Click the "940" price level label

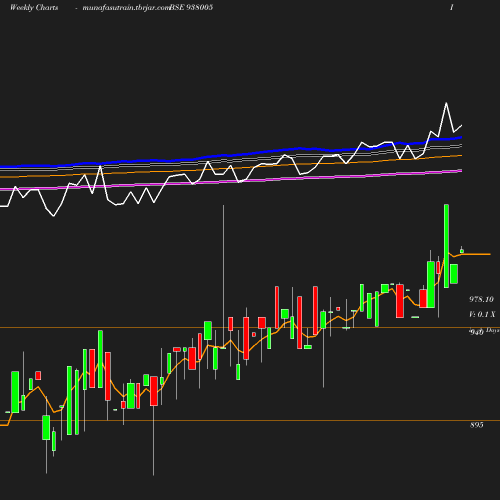[x=477, y=332]
